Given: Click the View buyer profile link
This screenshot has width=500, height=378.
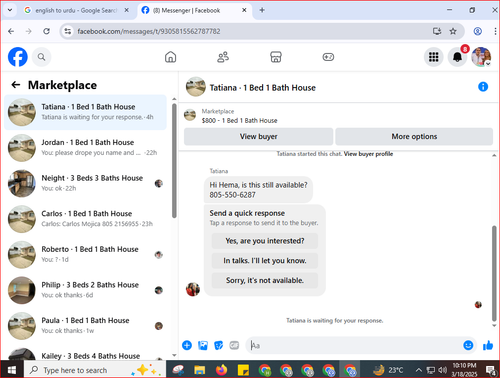Looking at the screenshot, I should tap(368, 154).
